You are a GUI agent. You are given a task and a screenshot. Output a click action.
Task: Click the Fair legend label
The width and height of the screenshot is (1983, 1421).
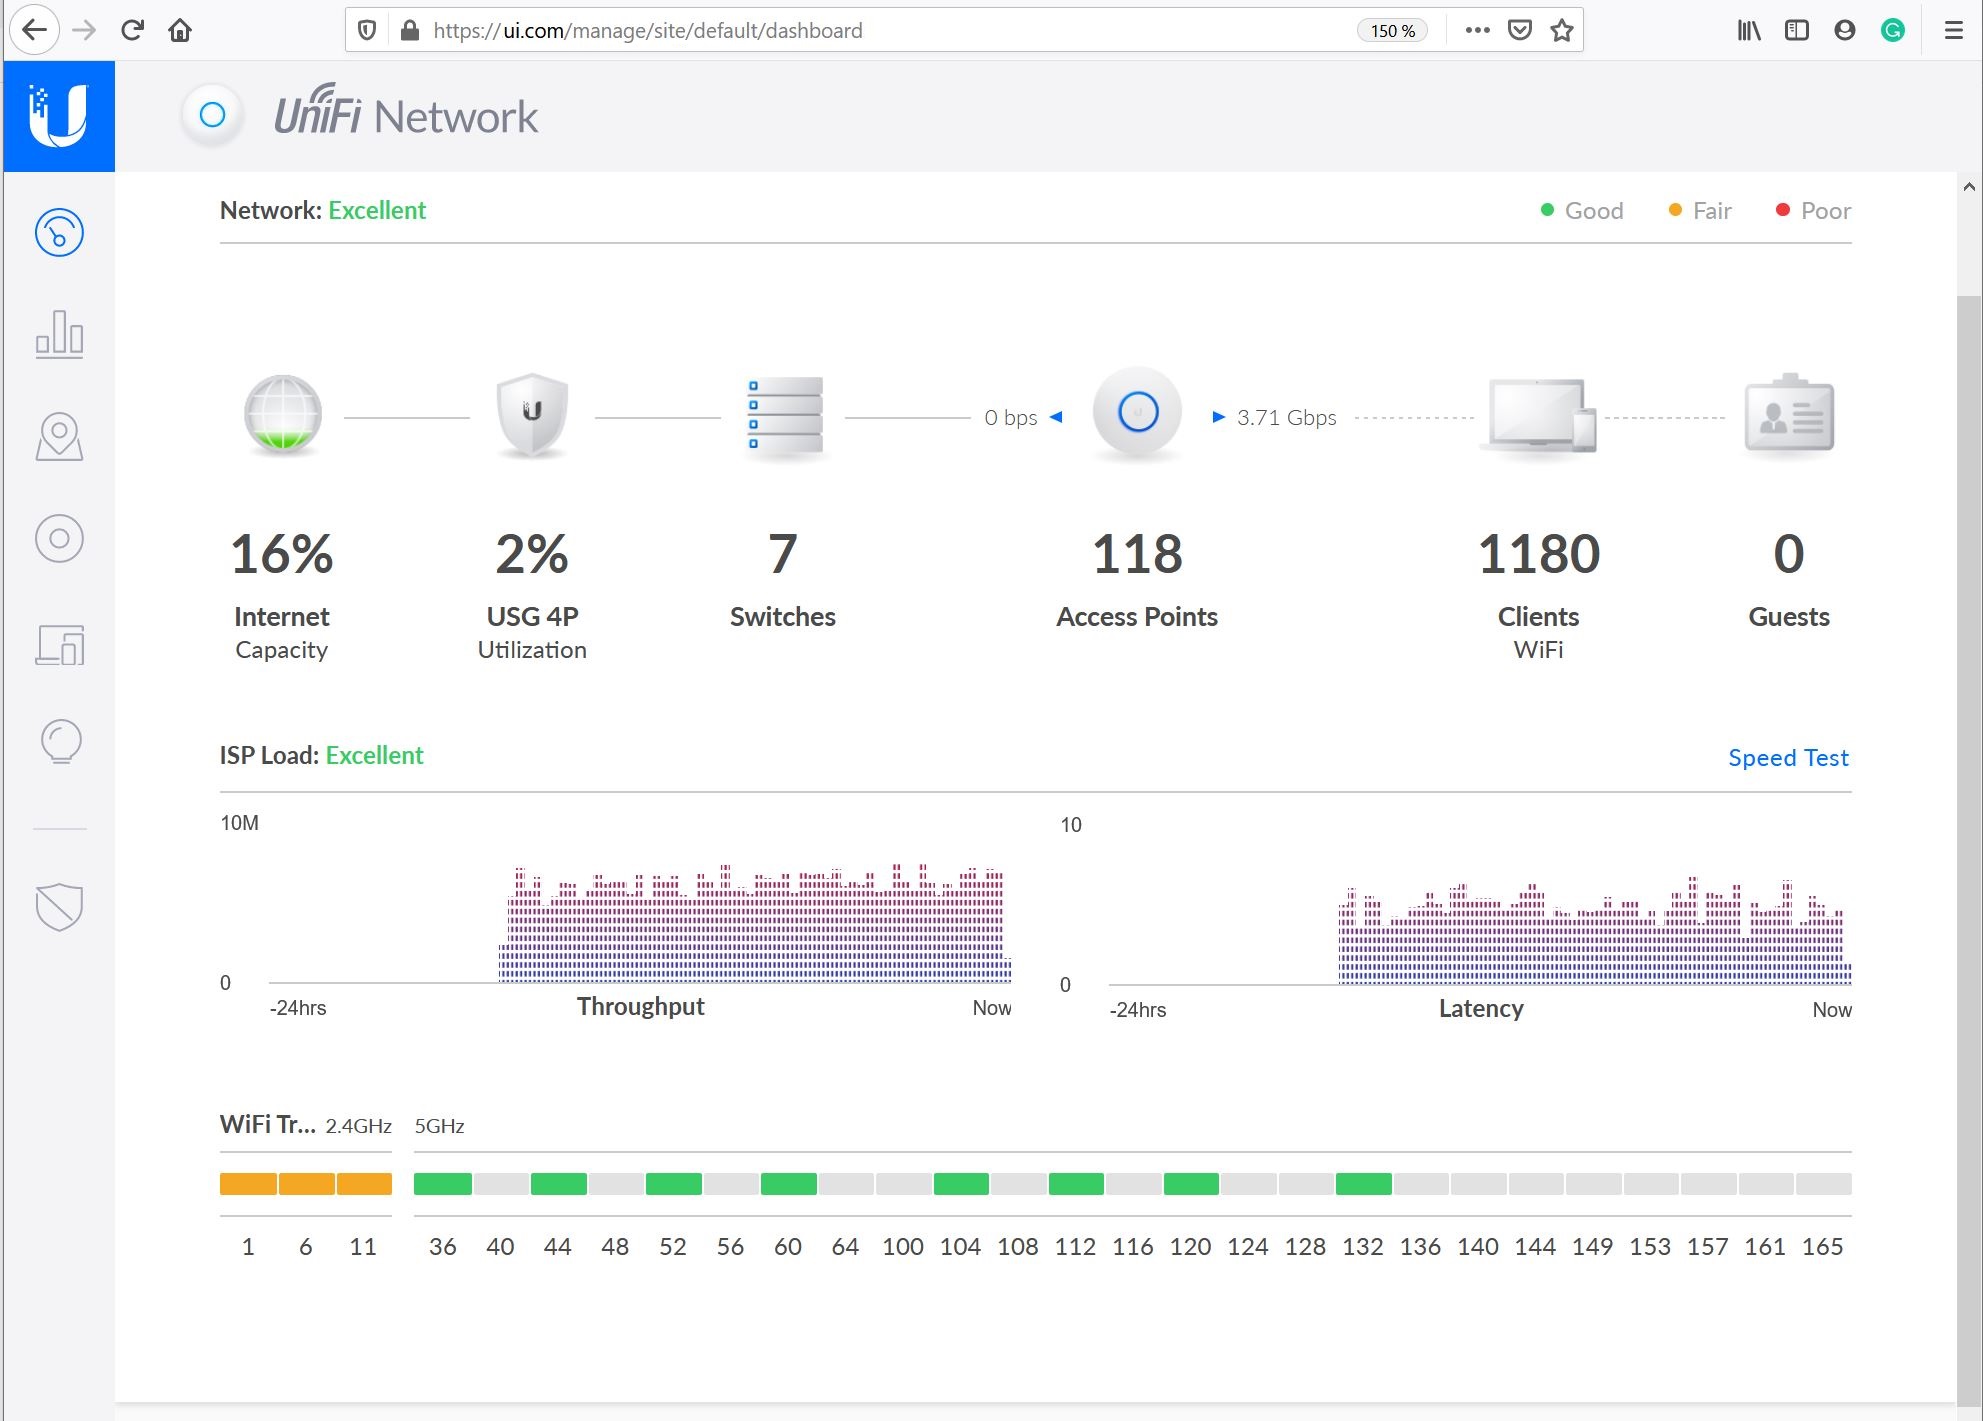point(1712,210)
